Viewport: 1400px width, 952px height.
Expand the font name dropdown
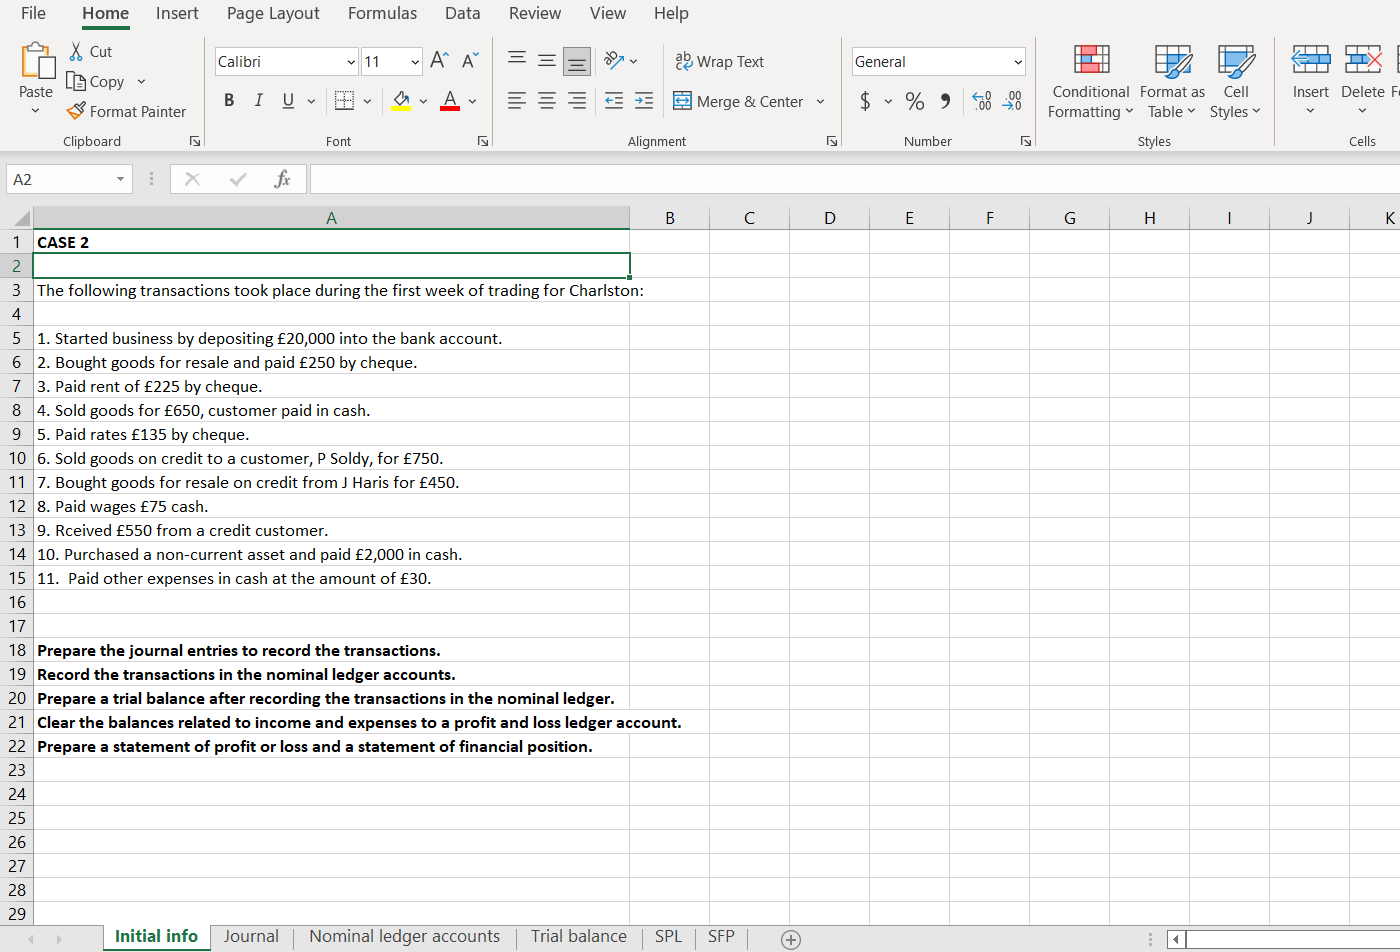tap(351, 62)
